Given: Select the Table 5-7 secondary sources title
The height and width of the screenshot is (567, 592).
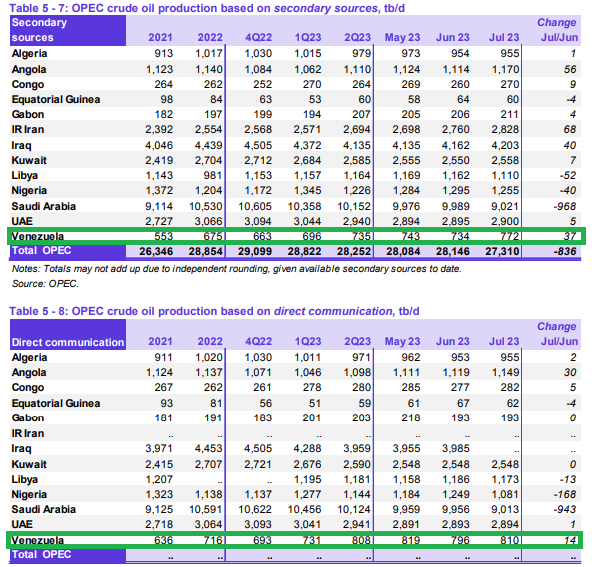Looking at the screenshot, I should pos(207,8).
